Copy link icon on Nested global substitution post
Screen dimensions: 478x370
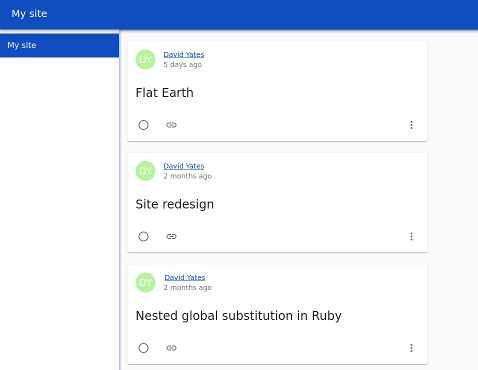tap(171, 348)
